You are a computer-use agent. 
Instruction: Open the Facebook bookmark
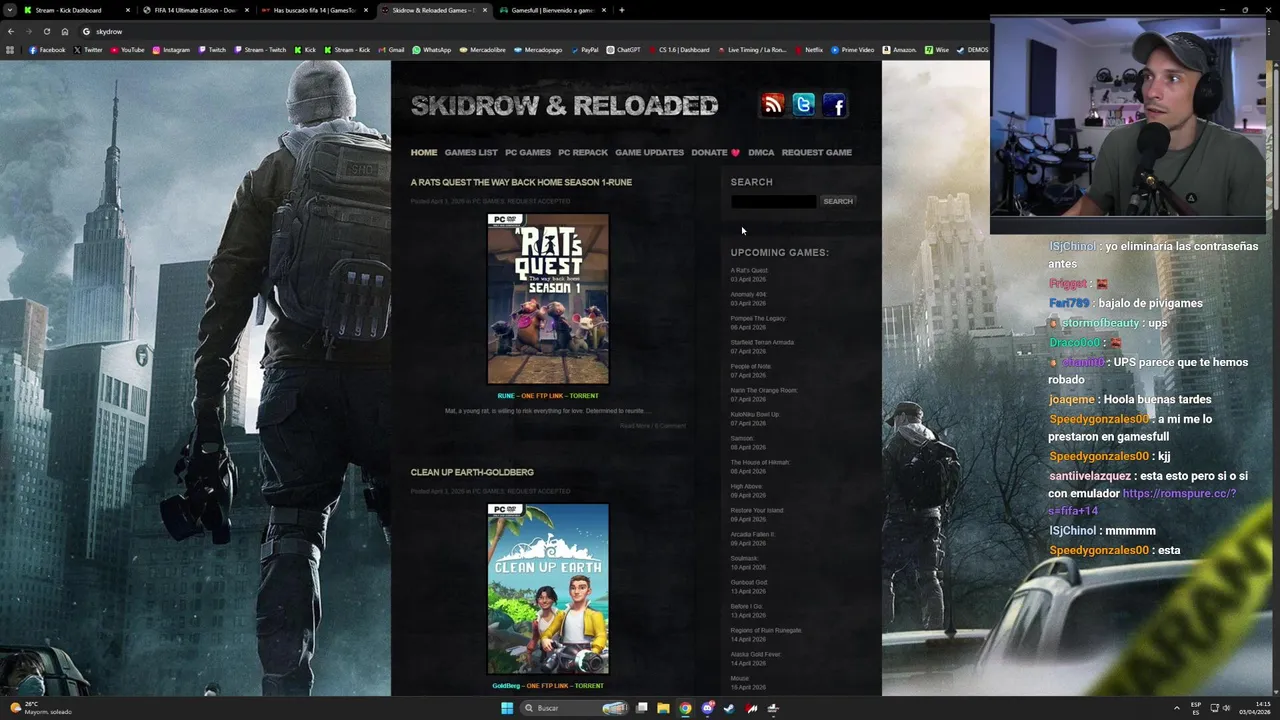[x=47, y=50]
